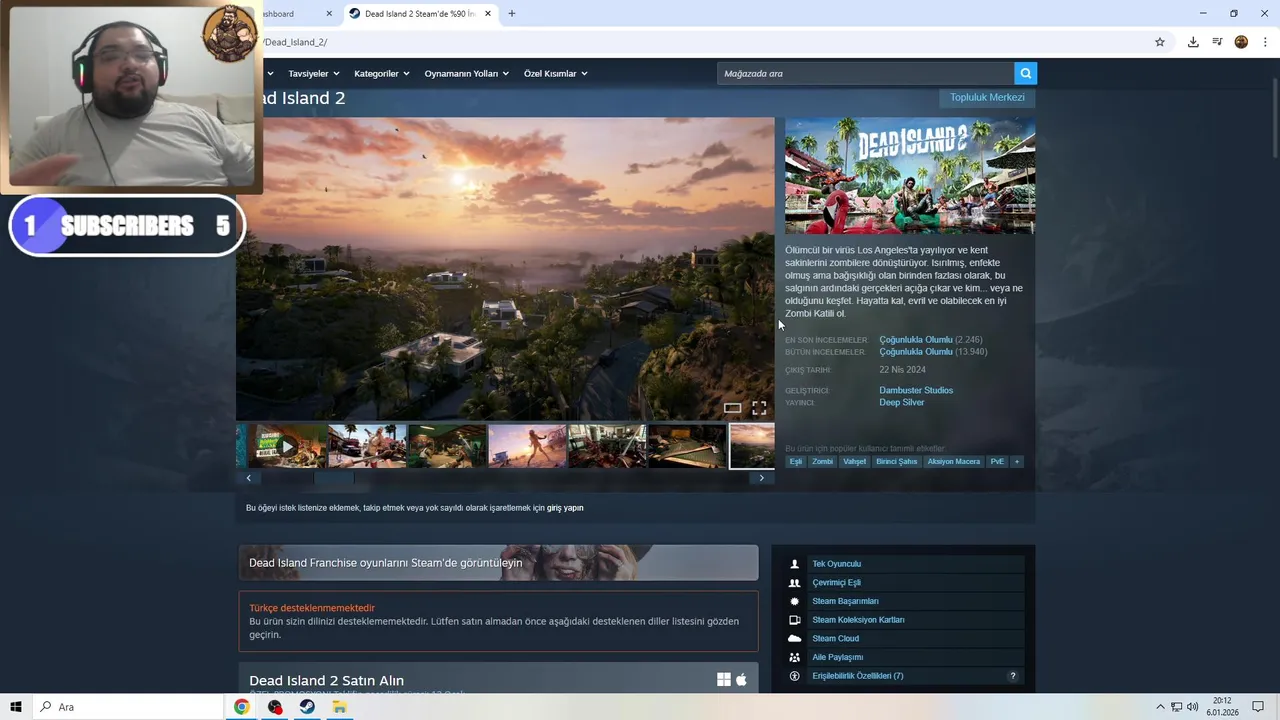Close the Dead Island 2 browser tab
The width and height of the screenshot is (1280, 720).
(x=488, y=14)
